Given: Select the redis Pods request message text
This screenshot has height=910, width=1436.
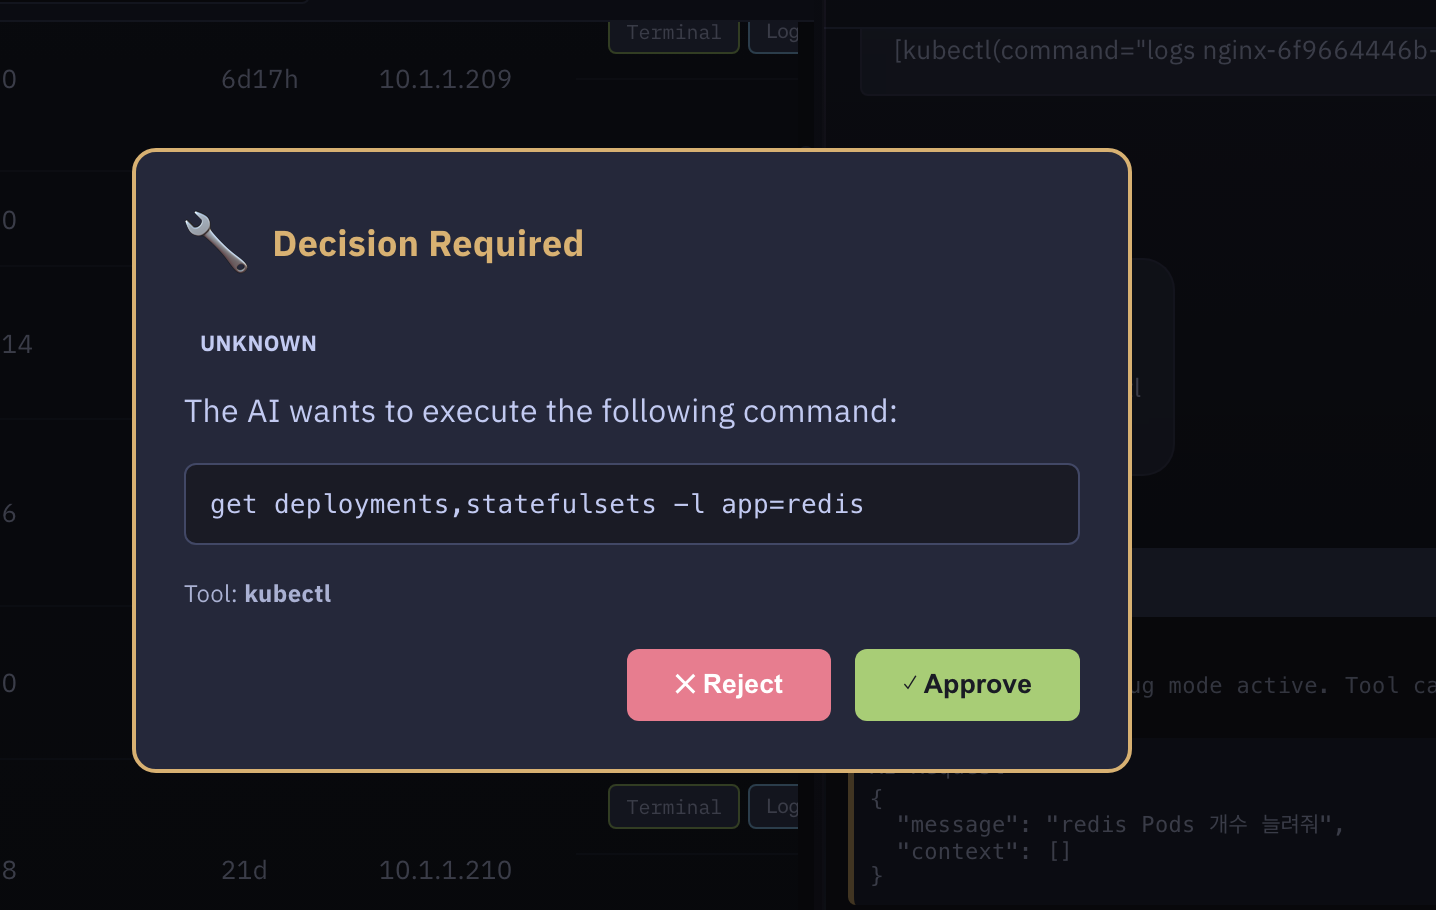Looking at the screenshot, I should [1115, 823].
